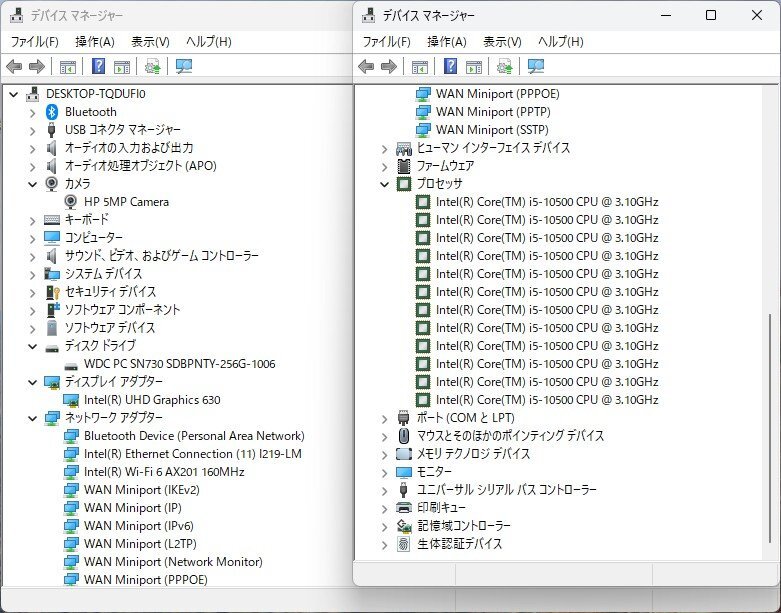The image size is (781, 613).
Task: Expand ユニバーサル シリアル バス コントローラー category
Action: (384, 490)
